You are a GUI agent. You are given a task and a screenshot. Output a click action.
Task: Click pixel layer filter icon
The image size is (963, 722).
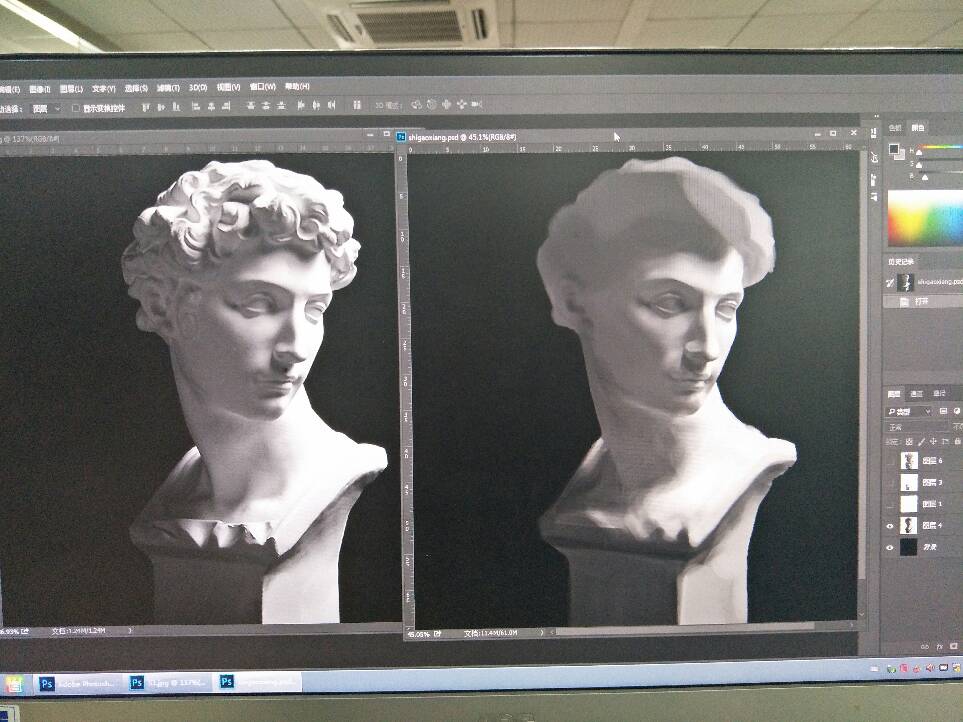coord(943,411)
